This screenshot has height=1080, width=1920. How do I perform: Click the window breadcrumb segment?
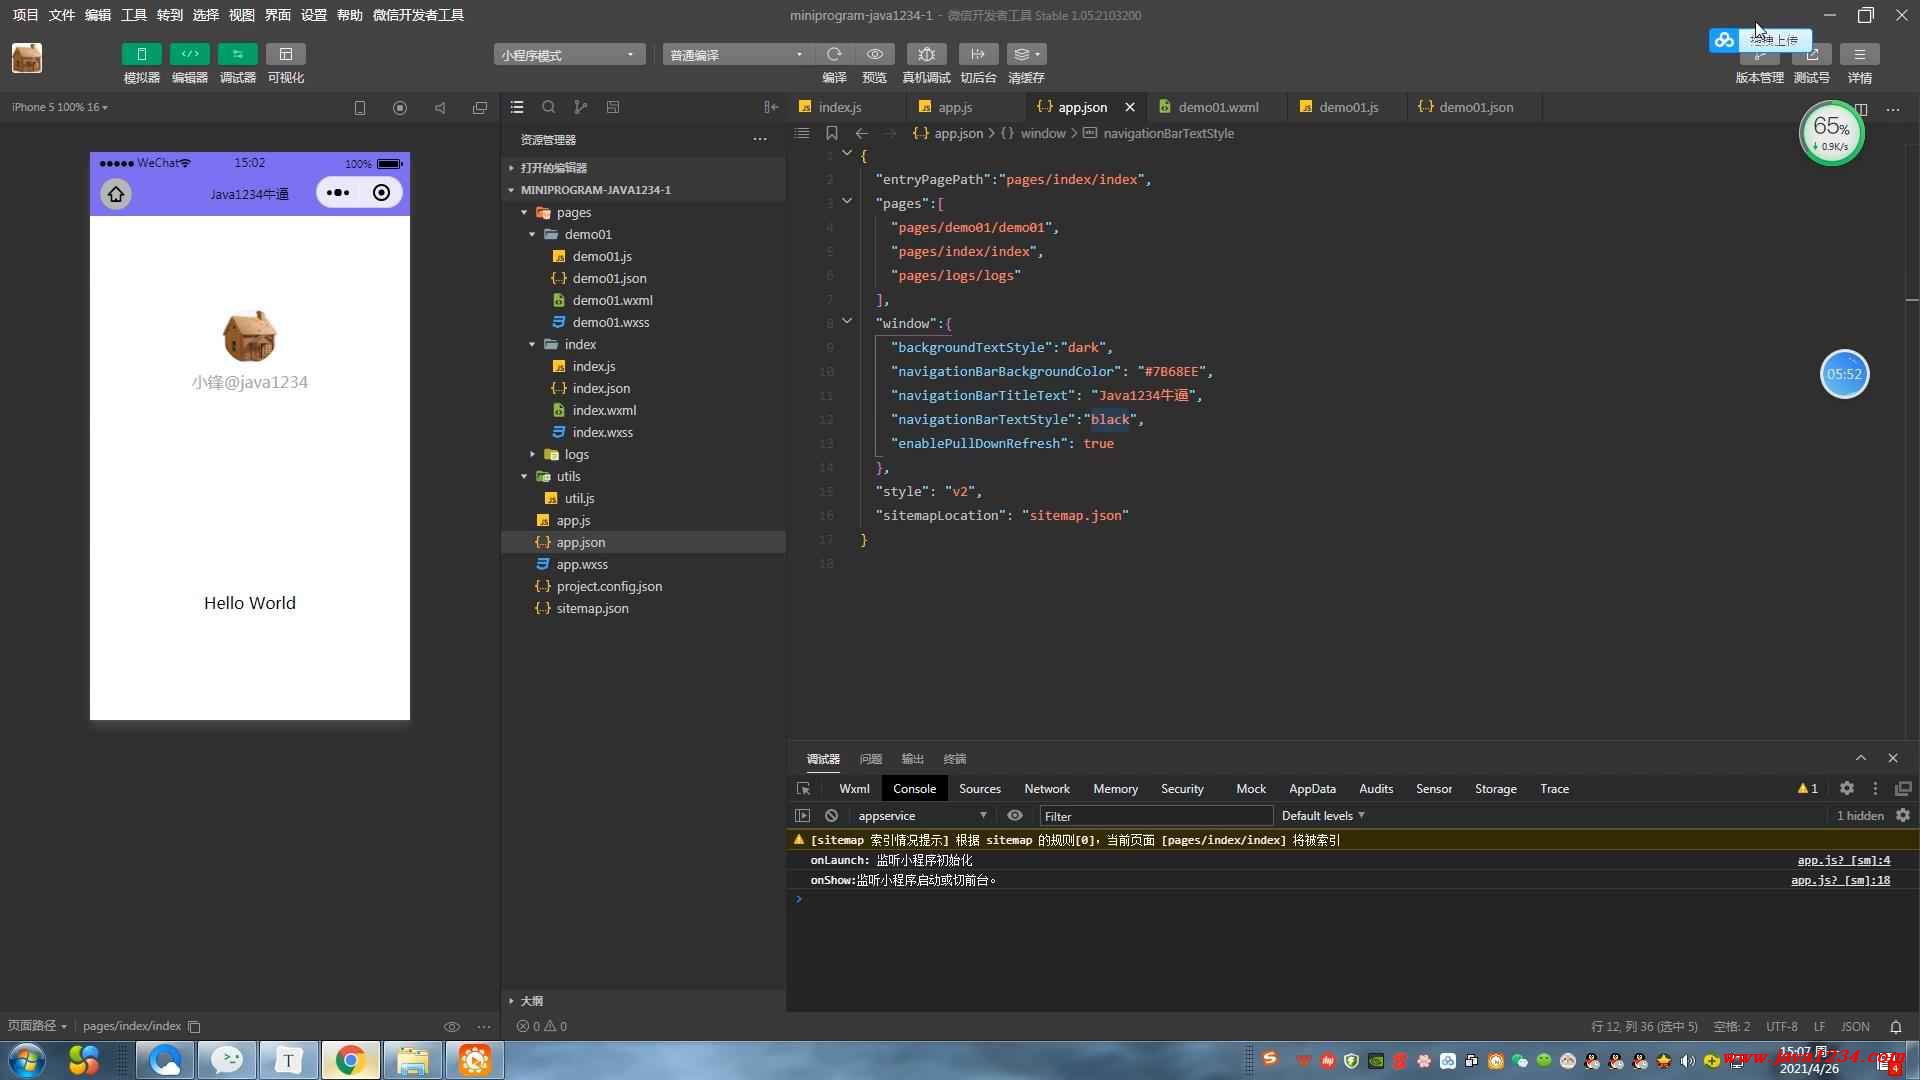(x=1043, y=133)
